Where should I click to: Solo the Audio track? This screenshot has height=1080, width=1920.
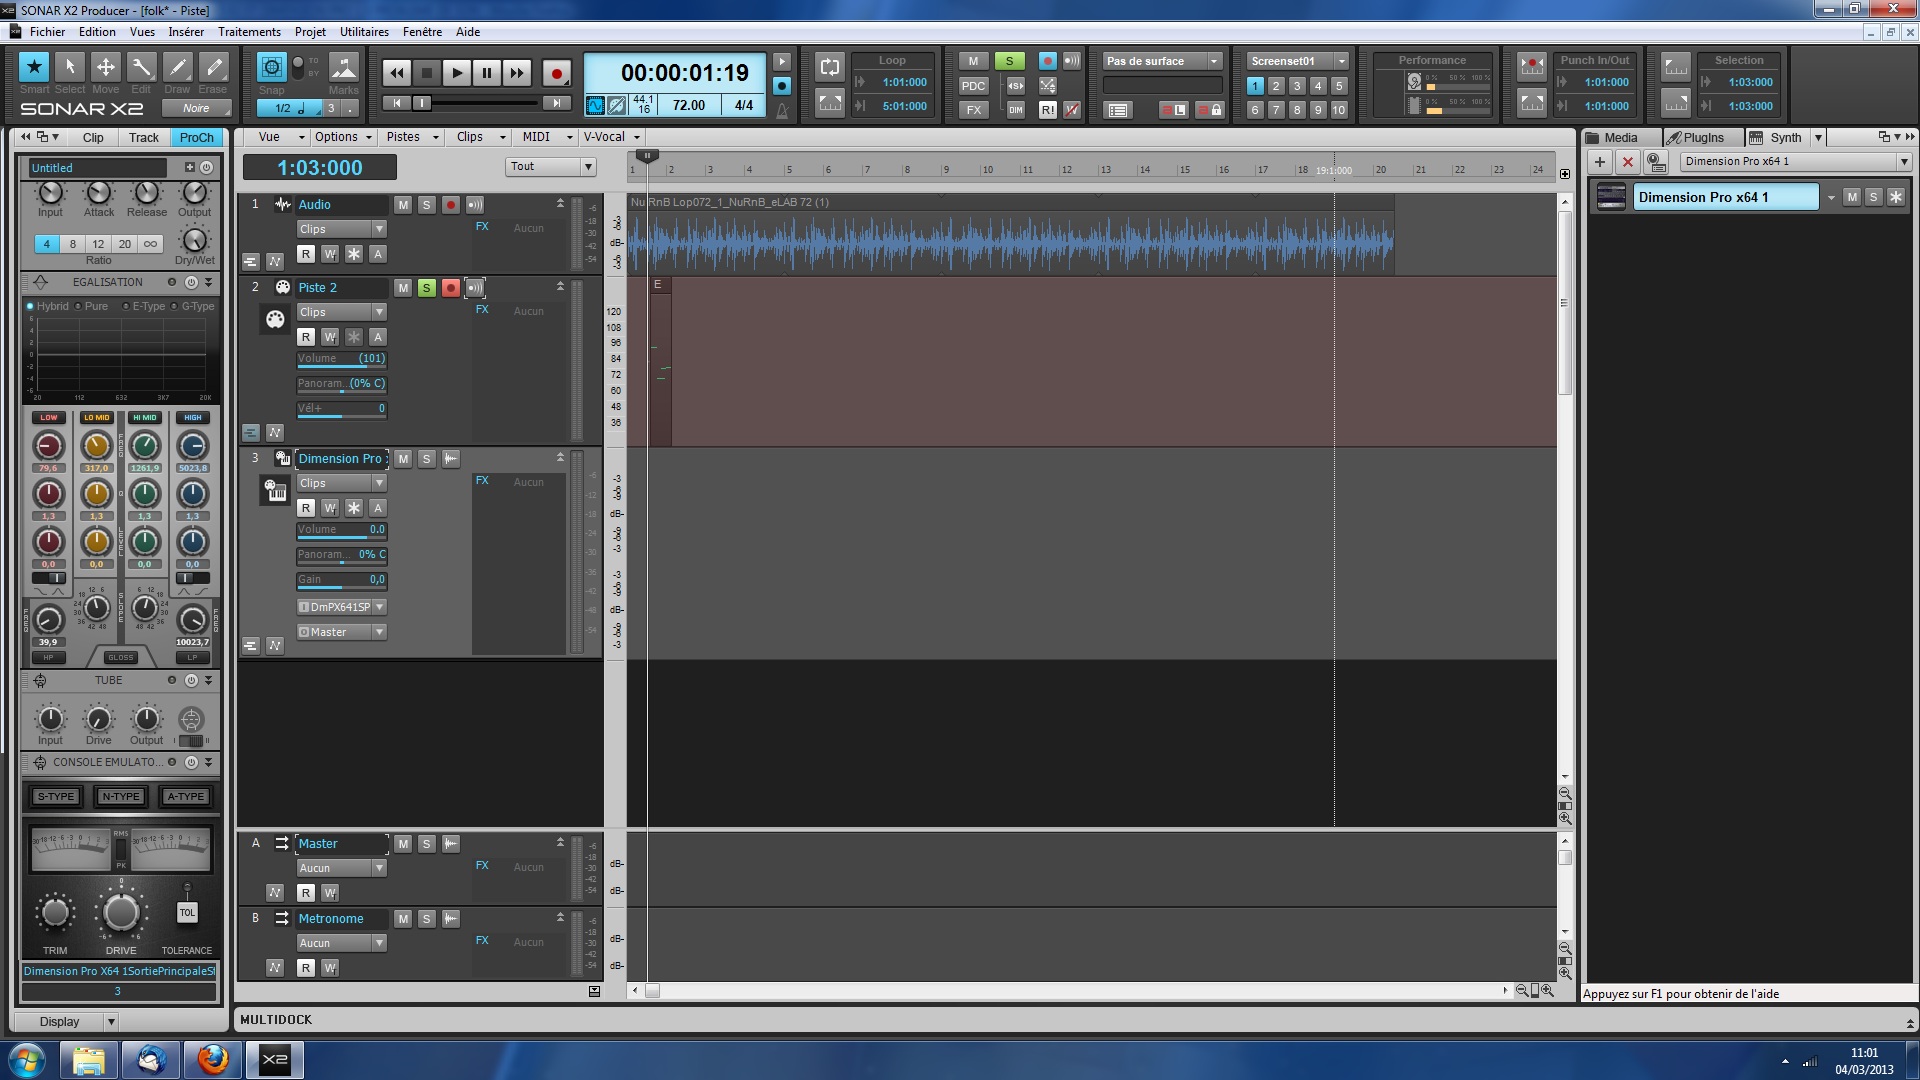(x=427, y=204)
